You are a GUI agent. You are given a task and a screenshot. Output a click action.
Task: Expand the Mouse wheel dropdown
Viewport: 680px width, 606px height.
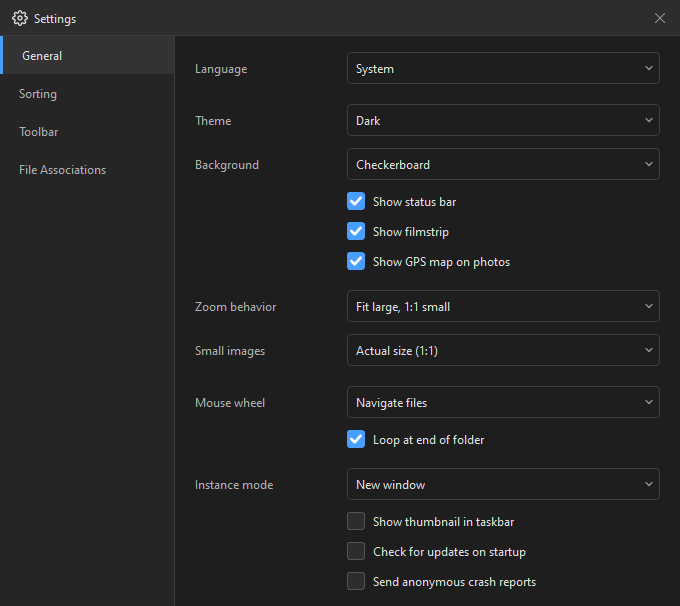tap(503, 402)
